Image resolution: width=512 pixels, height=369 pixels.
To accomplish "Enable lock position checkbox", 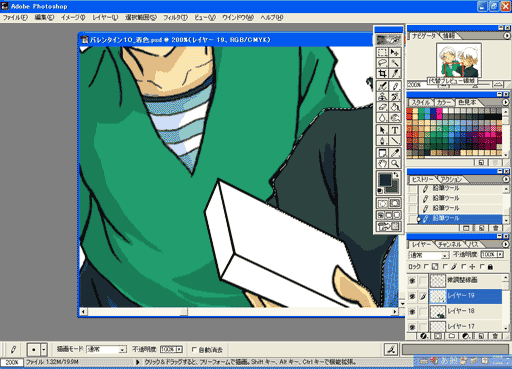I will click(464, 267).
